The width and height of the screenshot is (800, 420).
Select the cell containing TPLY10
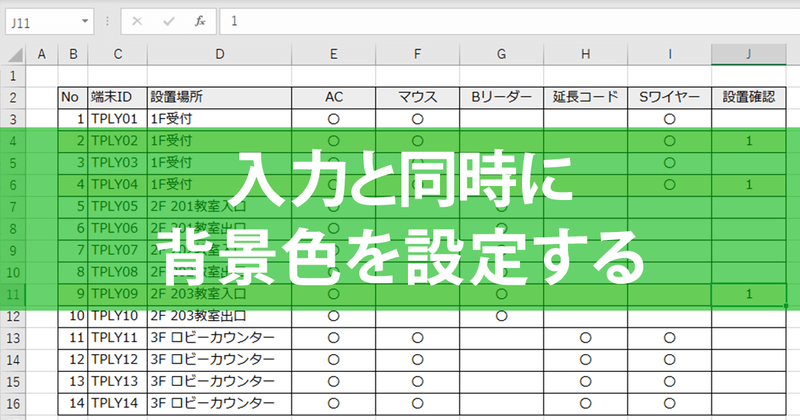coord(117,316)
